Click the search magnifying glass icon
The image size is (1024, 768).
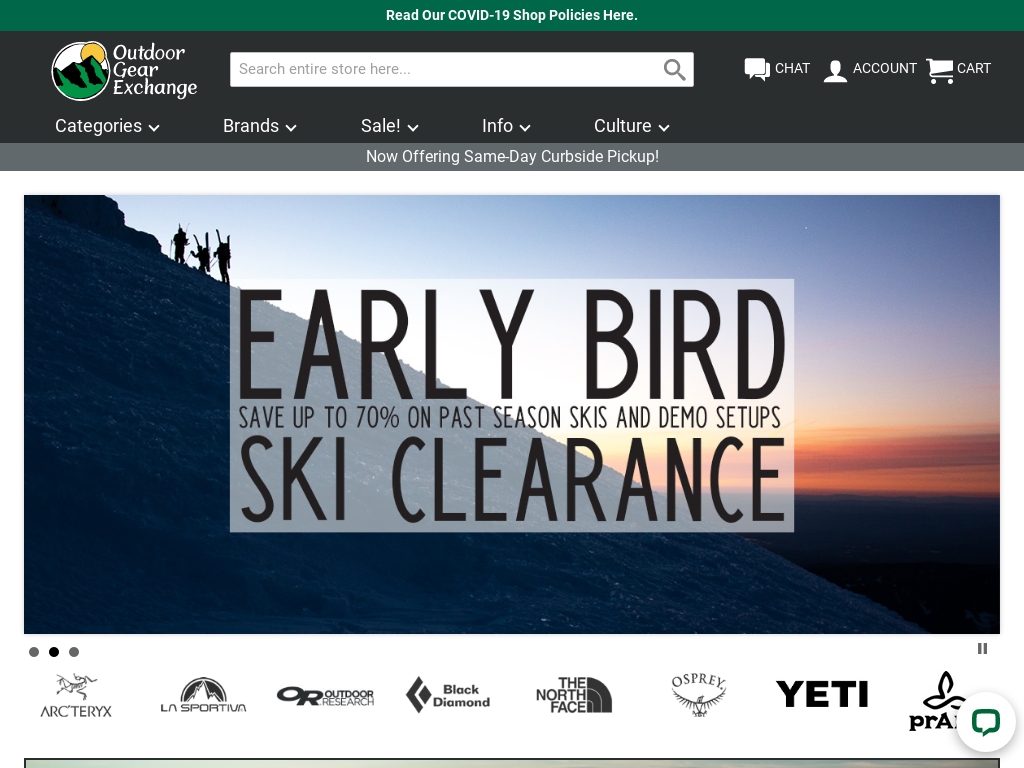coord(675,70)
